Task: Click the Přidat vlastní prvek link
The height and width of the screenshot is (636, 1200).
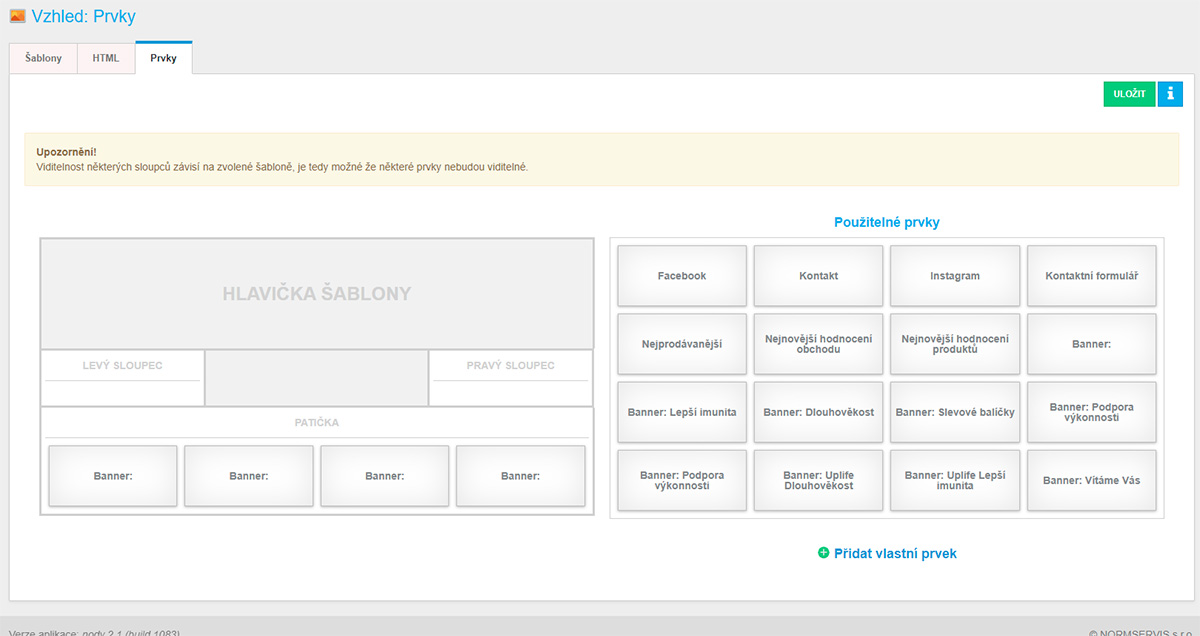Action: pos(894,553)
